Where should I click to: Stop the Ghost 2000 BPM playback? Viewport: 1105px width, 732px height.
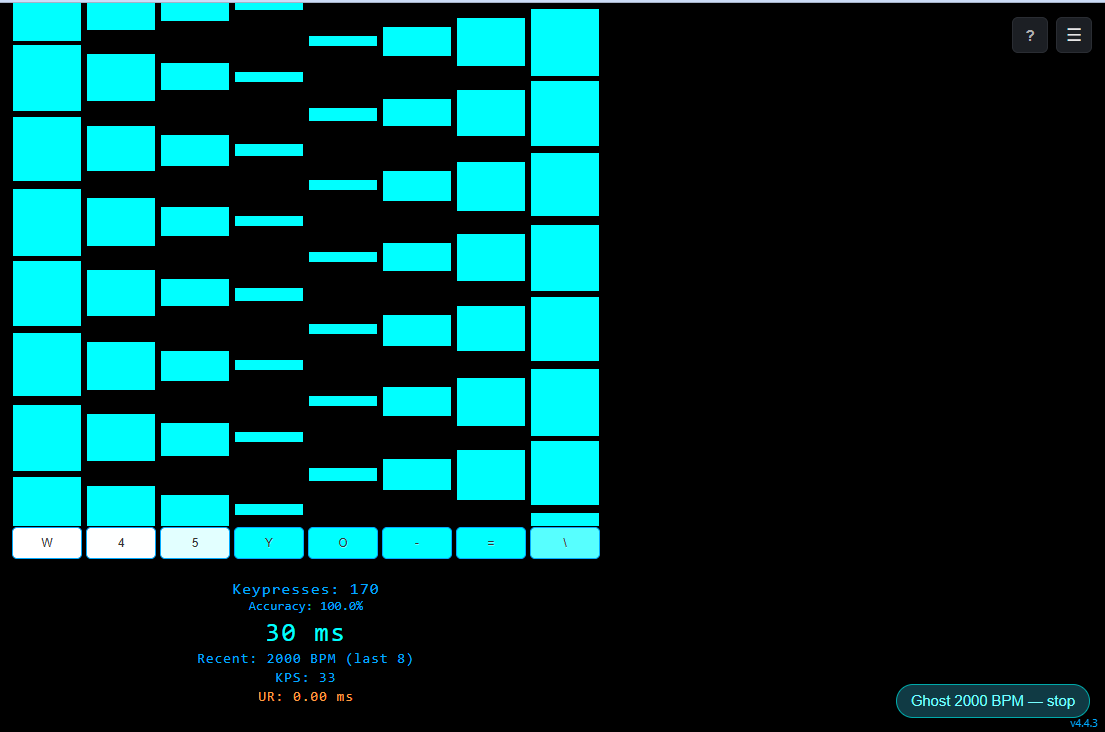[992, 701]
